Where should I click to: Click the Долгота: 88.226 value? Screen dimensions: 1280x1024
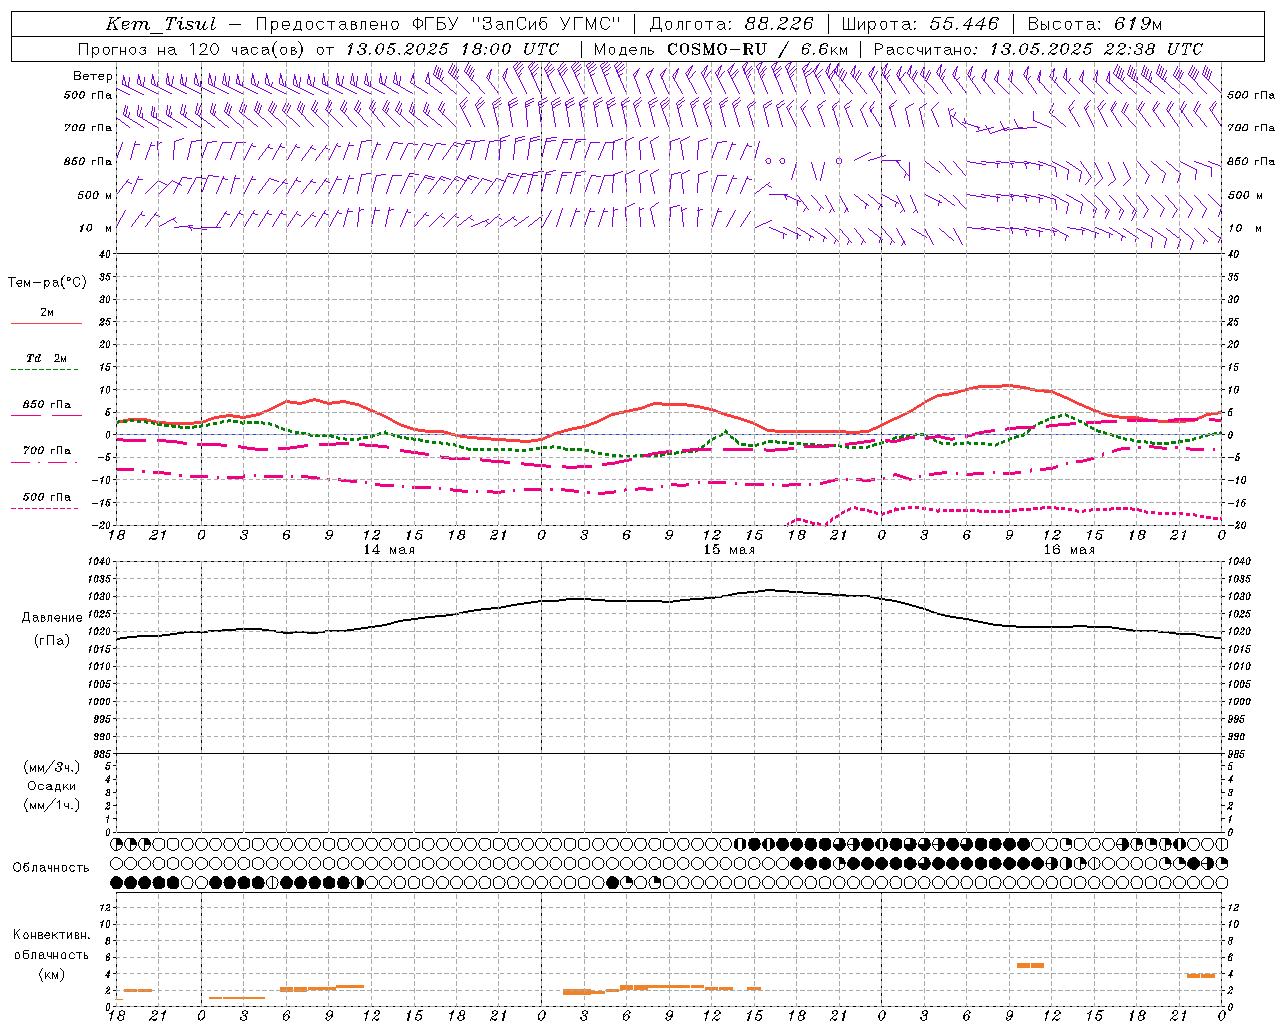732,24
